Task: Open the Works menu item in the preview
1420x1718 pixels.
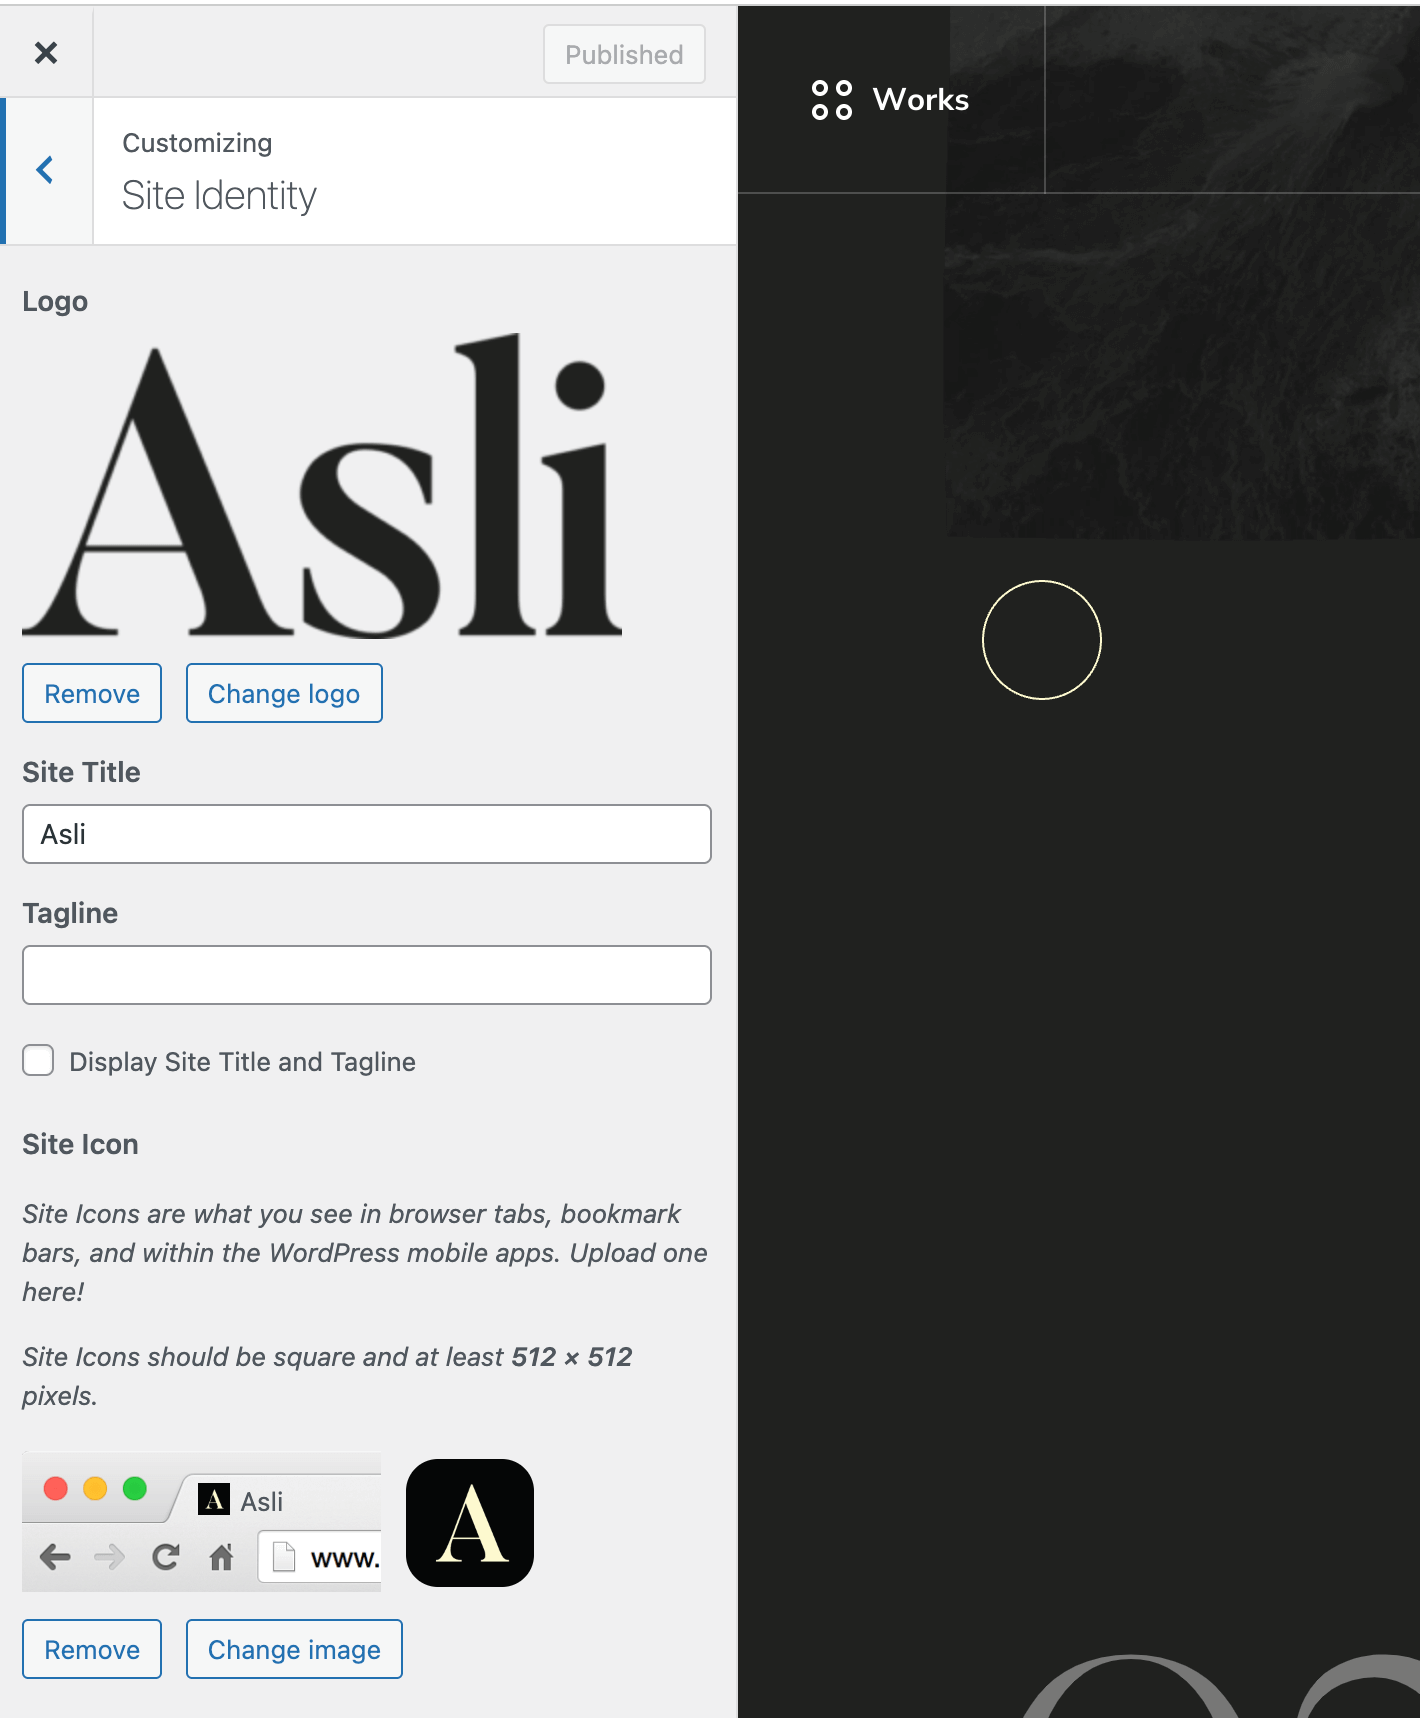Action: [x=920, y=100]
